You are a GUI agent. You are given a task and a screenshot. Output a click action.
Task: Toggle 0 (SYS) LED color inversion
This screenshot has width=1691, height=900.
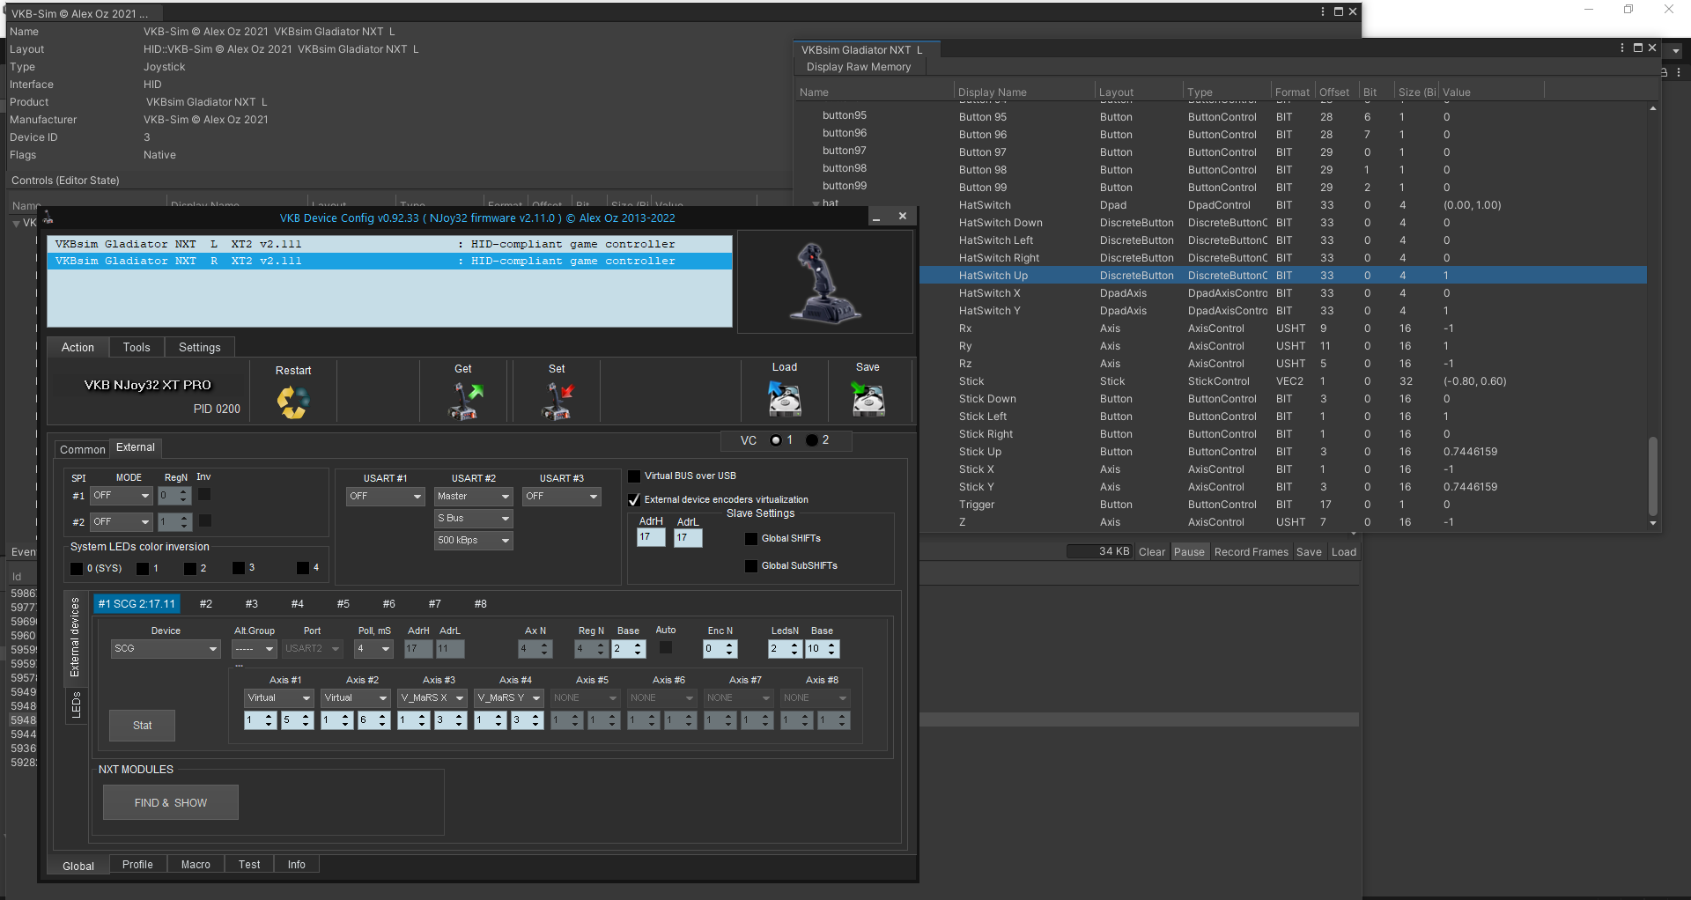coord(77,569)
